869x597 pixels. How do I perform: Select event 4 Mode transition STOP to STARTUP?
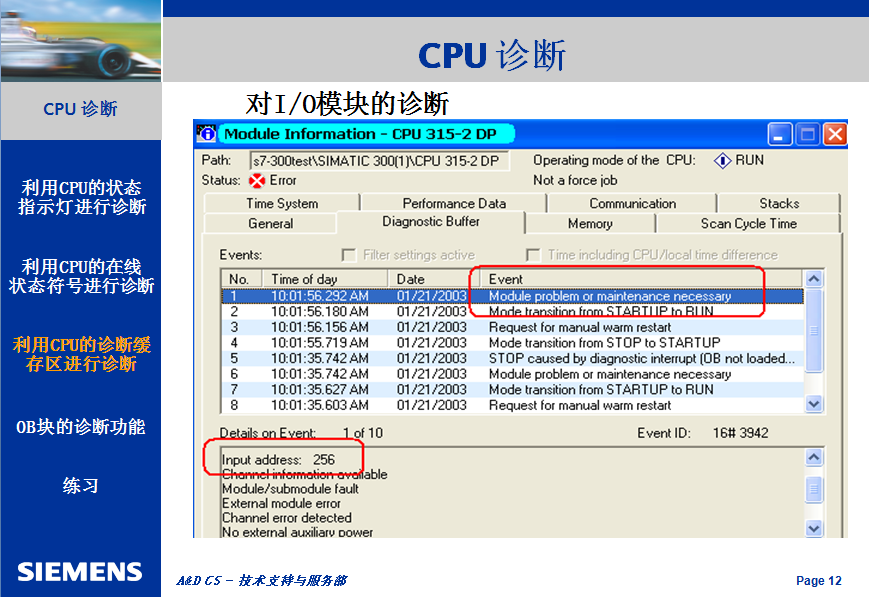pyautogui.click(x=513, y=343)
